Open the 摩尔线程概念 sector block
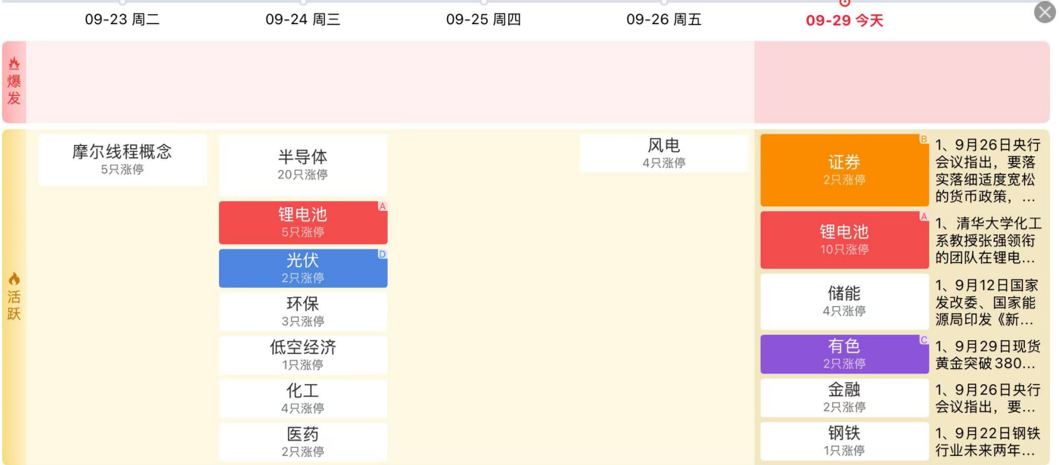The image size is (1059, 465). [x=122, y=159]
